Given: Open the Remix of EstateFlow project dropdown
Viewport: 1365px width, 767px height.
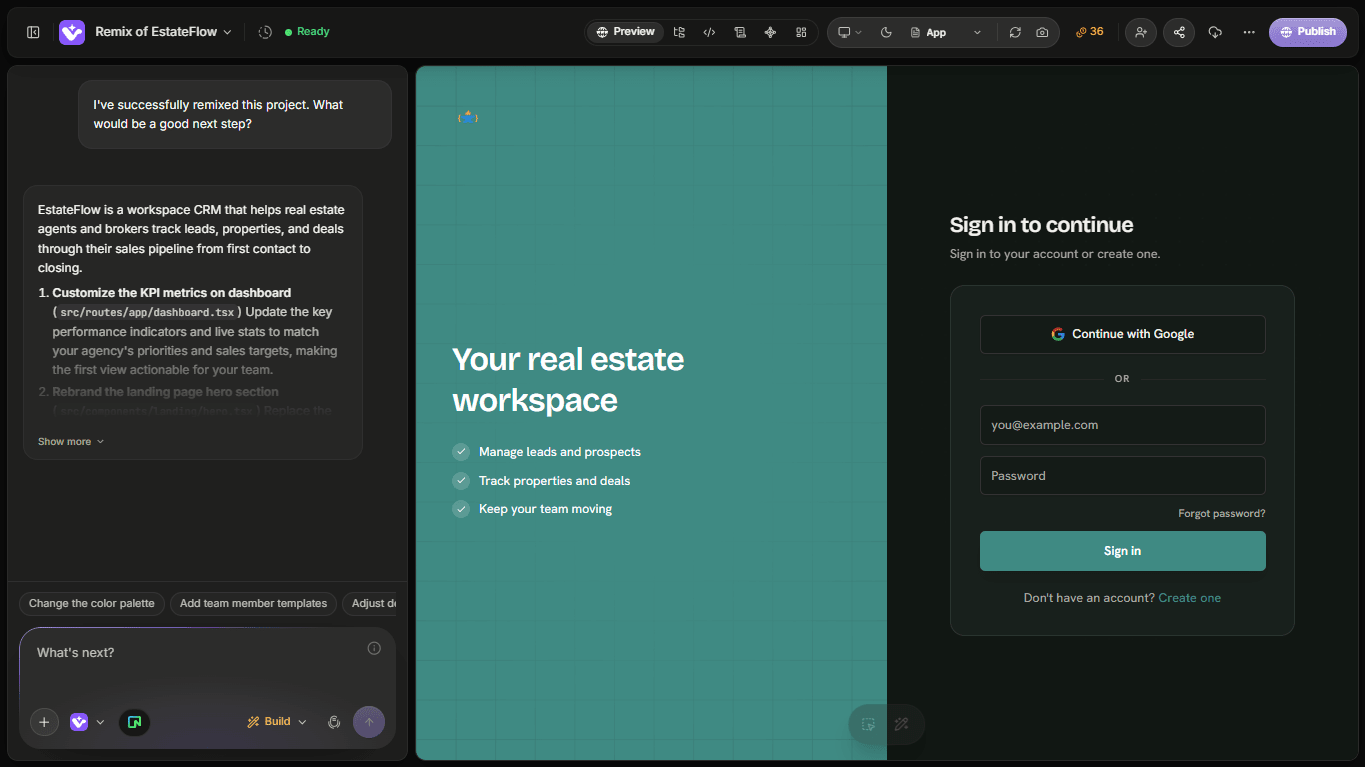Looking at the screenshot, I should pos(163,32).
